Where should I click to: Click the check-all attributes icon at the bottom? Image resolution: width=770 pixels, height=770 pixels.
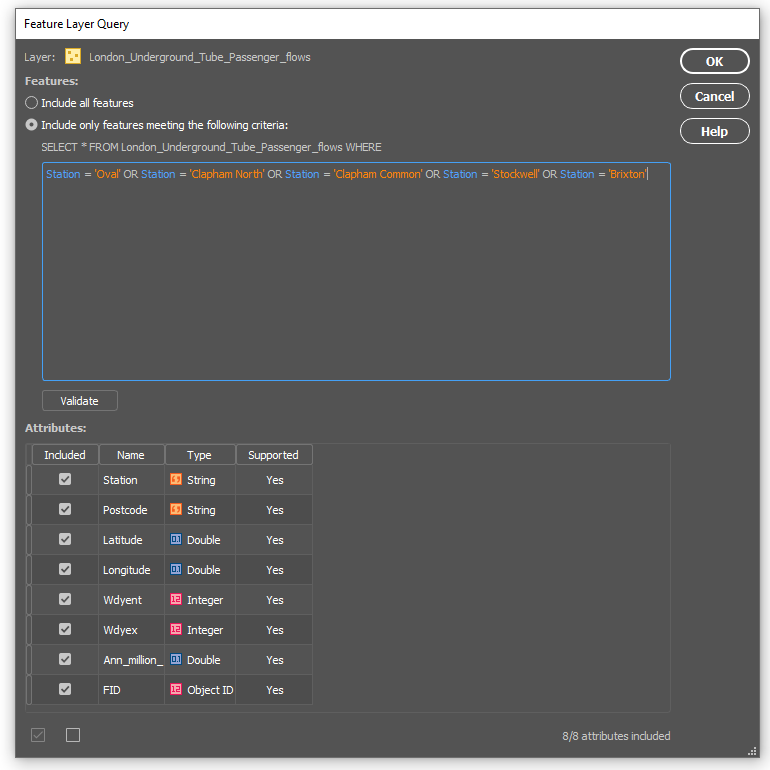38,735
